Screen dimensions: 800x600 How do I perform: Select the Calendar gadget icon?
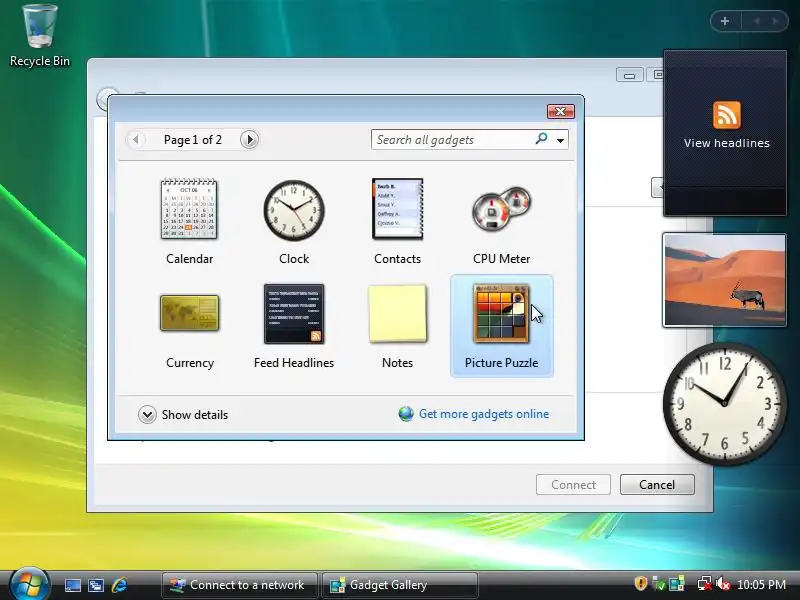(x=189, y=209)
